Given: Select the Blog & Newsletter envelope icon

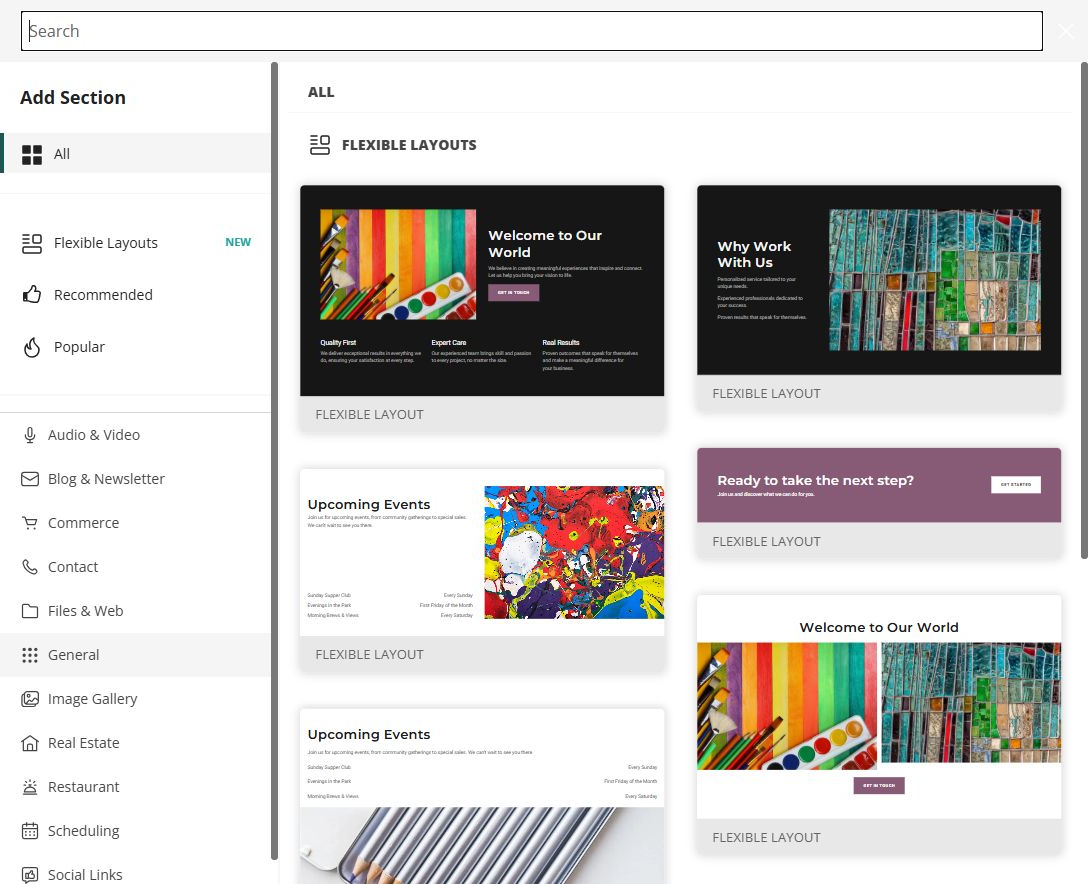Looking at the screenshot, I should 30,479.
